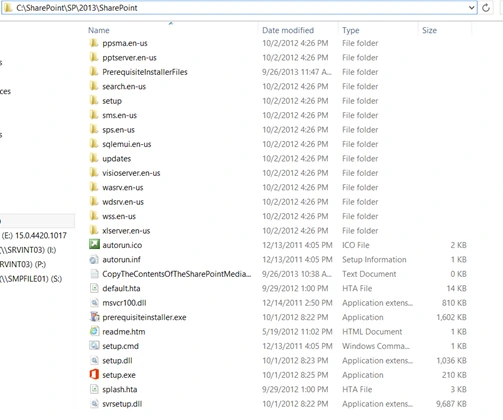Screen dimensions: 503x420
Task: Open the address bar history dropdown
Action: point(471,7)
